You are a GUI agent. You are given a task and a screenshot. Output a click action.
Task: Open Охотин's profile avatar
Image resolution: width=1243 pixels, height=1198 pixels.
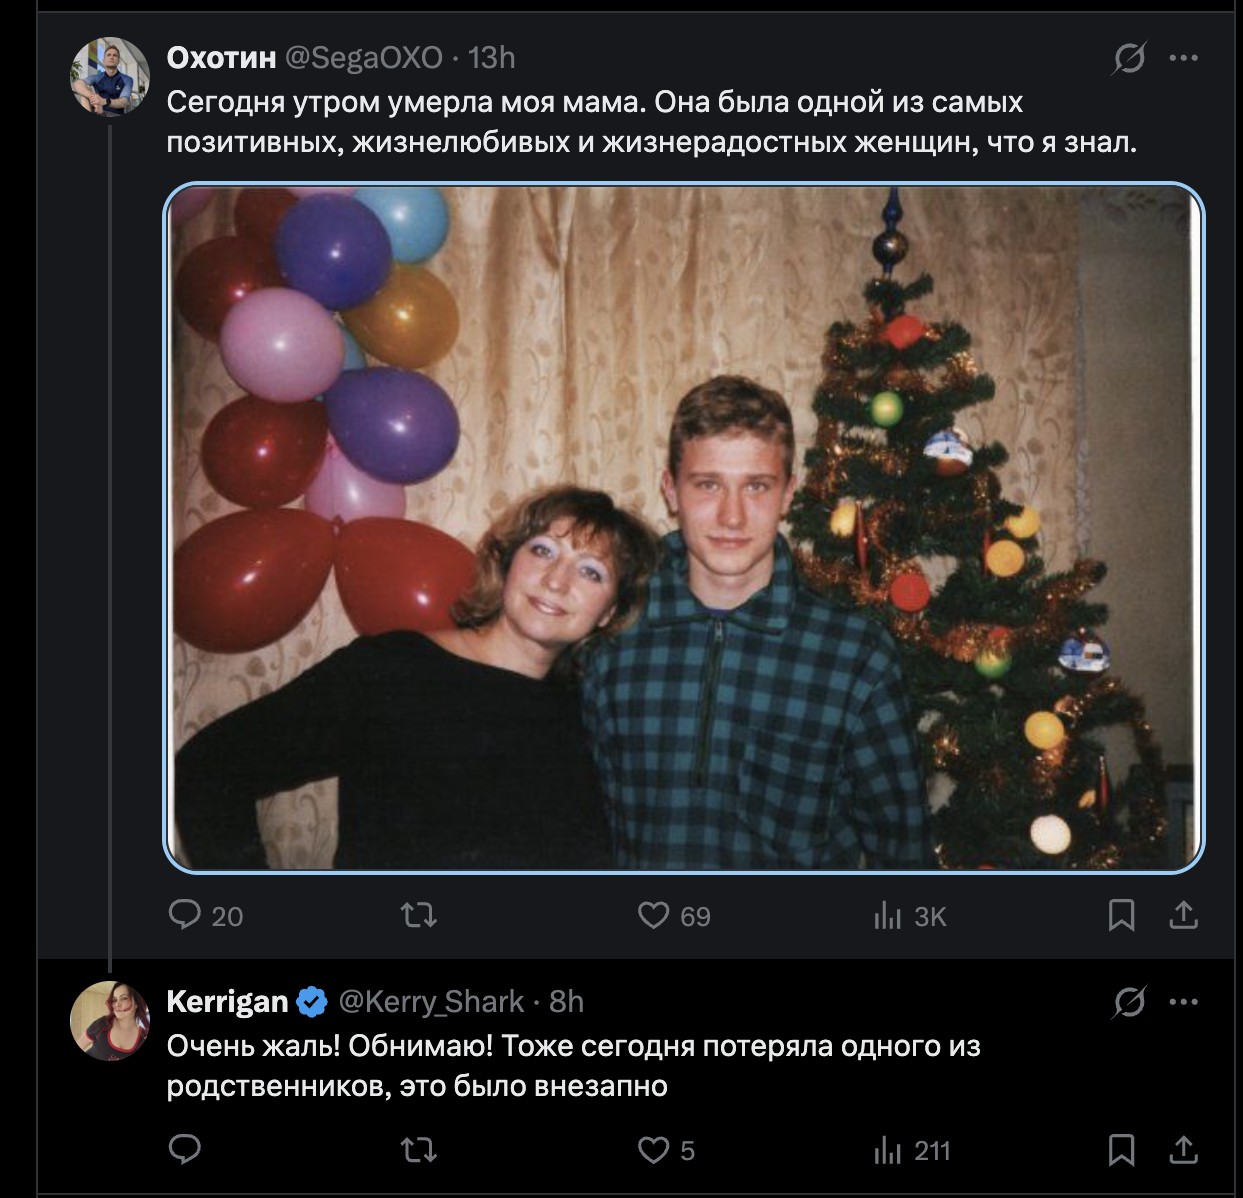coord(109,77)
